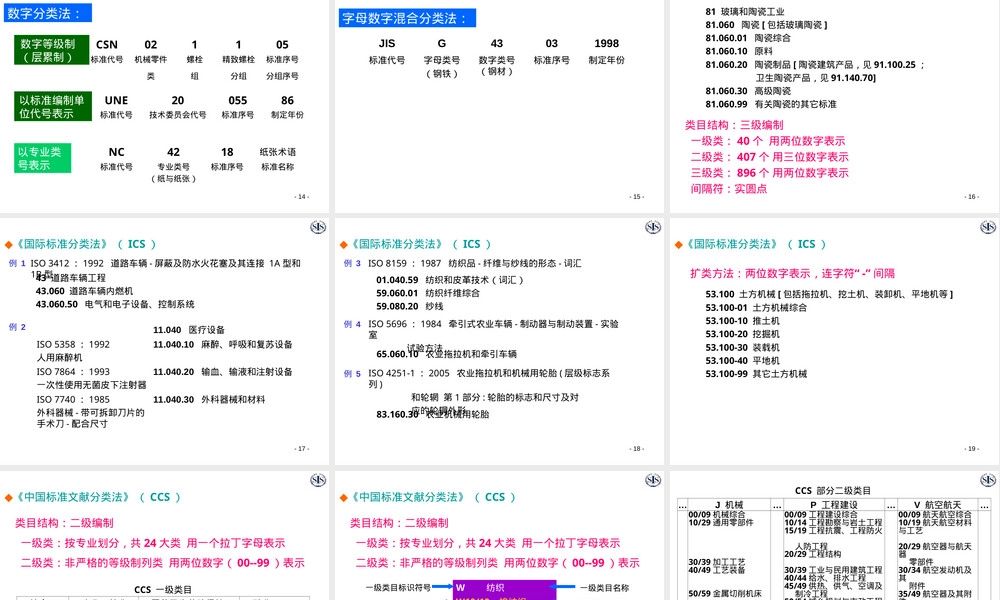Image resolution: width=1000 pixels, height=600 pixels.
Task: Click 43.060.50 电气和电子设备、控制系统 line
Action: click(115, 304)
